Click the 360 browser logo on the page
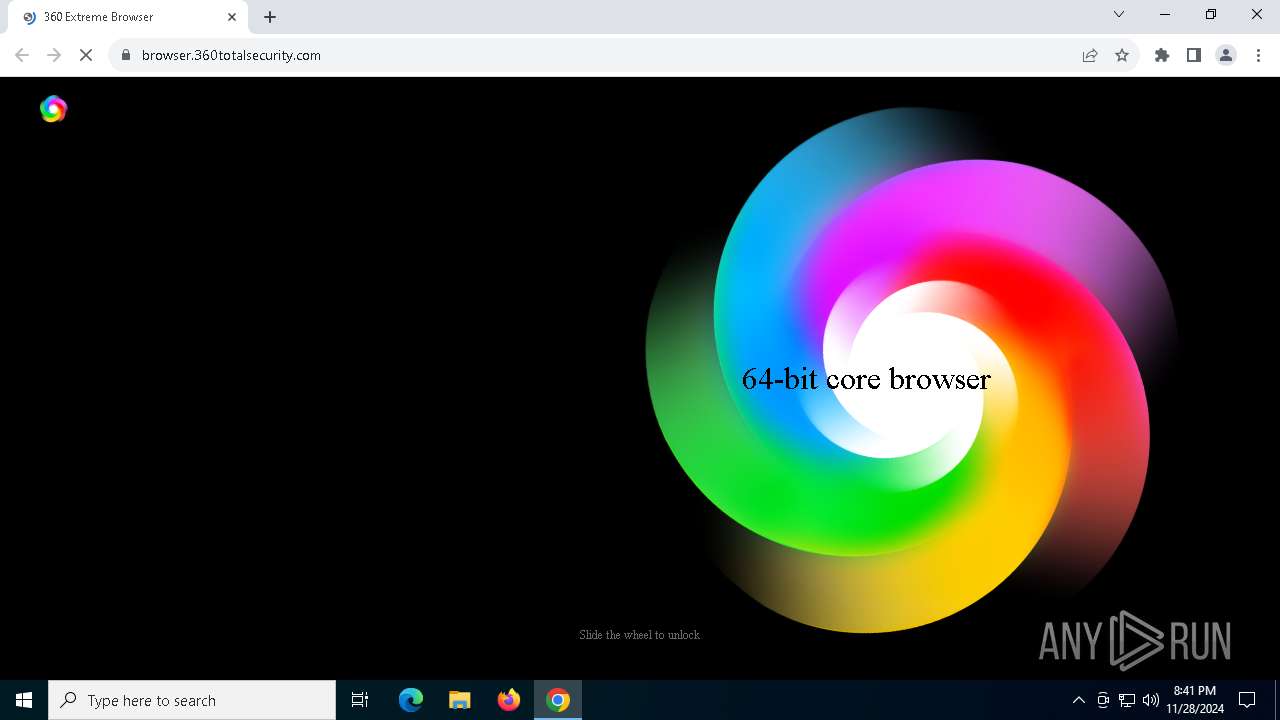Viewport: 1280px width, 720px height. (53, 109)
